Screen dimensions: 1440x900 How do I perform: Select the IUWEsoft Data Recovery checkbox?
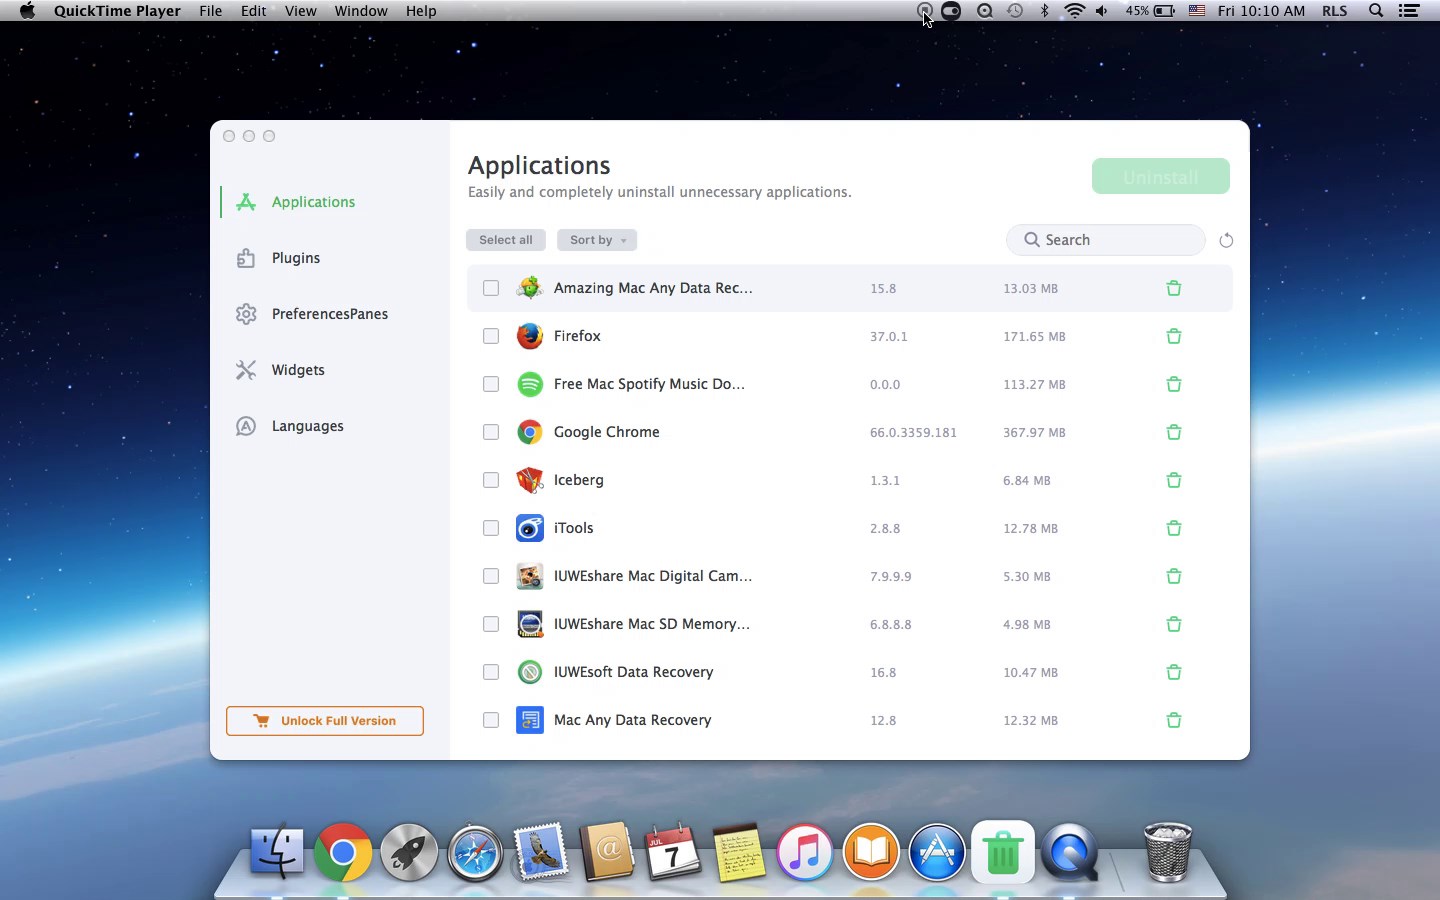point(491,672)
